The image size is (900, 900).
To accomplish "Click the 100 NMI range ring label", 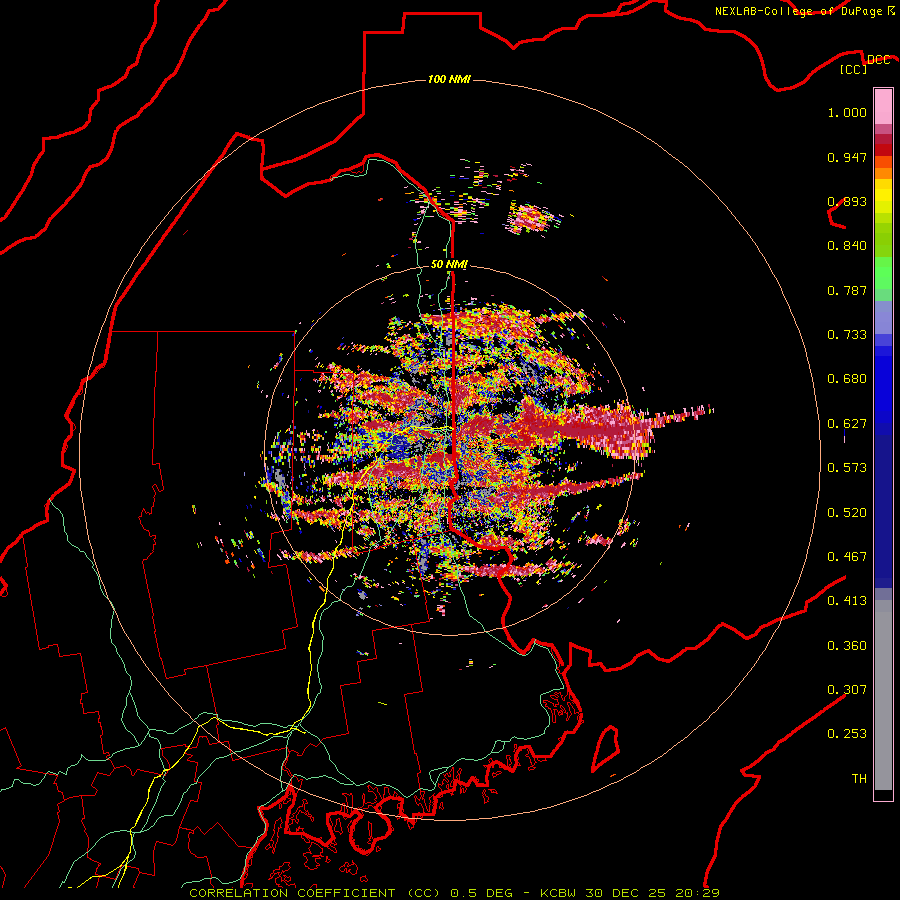I will [x=449, y=79].
